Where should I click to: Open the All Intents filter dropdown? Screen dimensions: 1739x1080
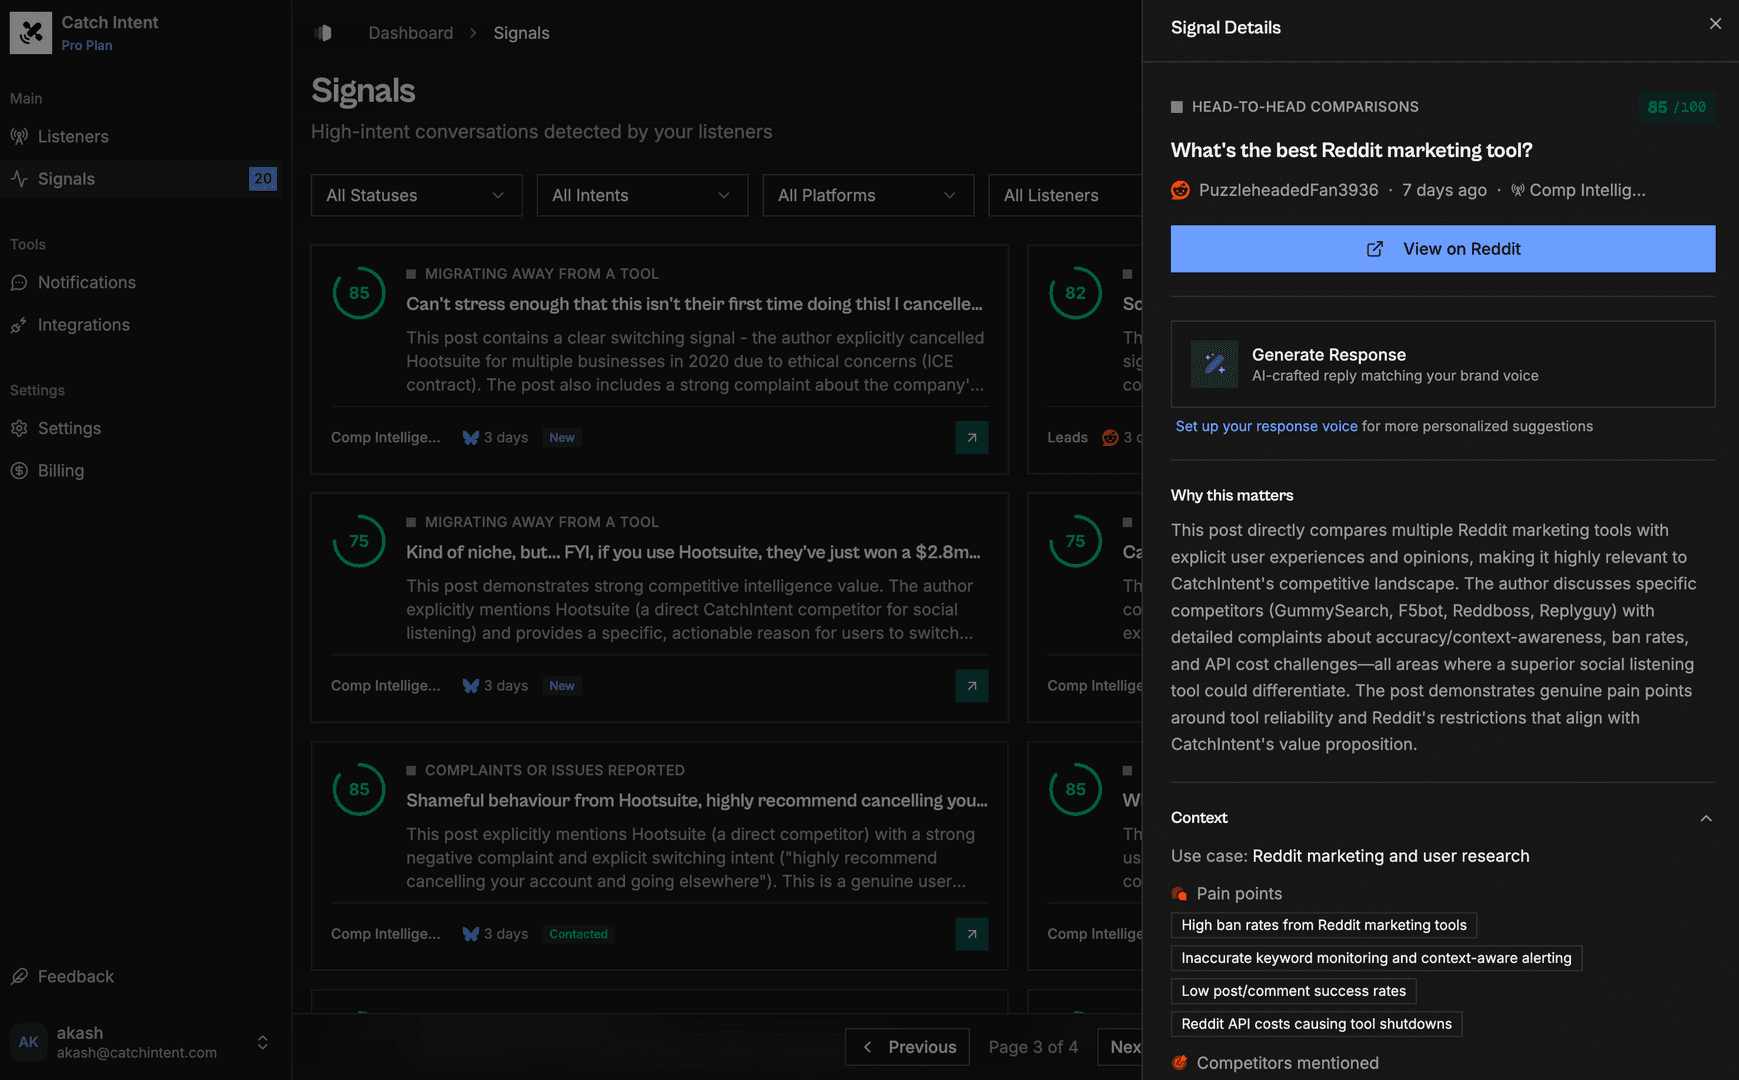pos(642,196)
